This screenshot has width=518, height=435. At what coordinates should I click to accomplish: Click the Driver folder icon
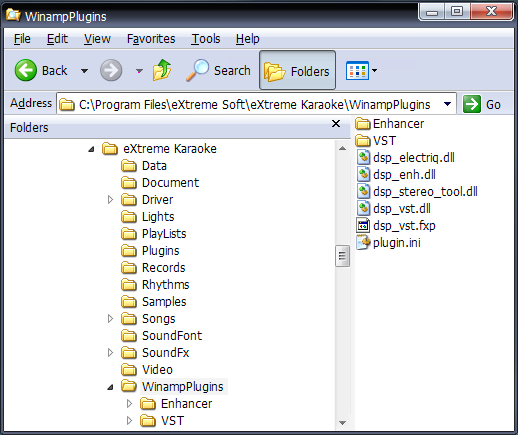click(129, 200)
